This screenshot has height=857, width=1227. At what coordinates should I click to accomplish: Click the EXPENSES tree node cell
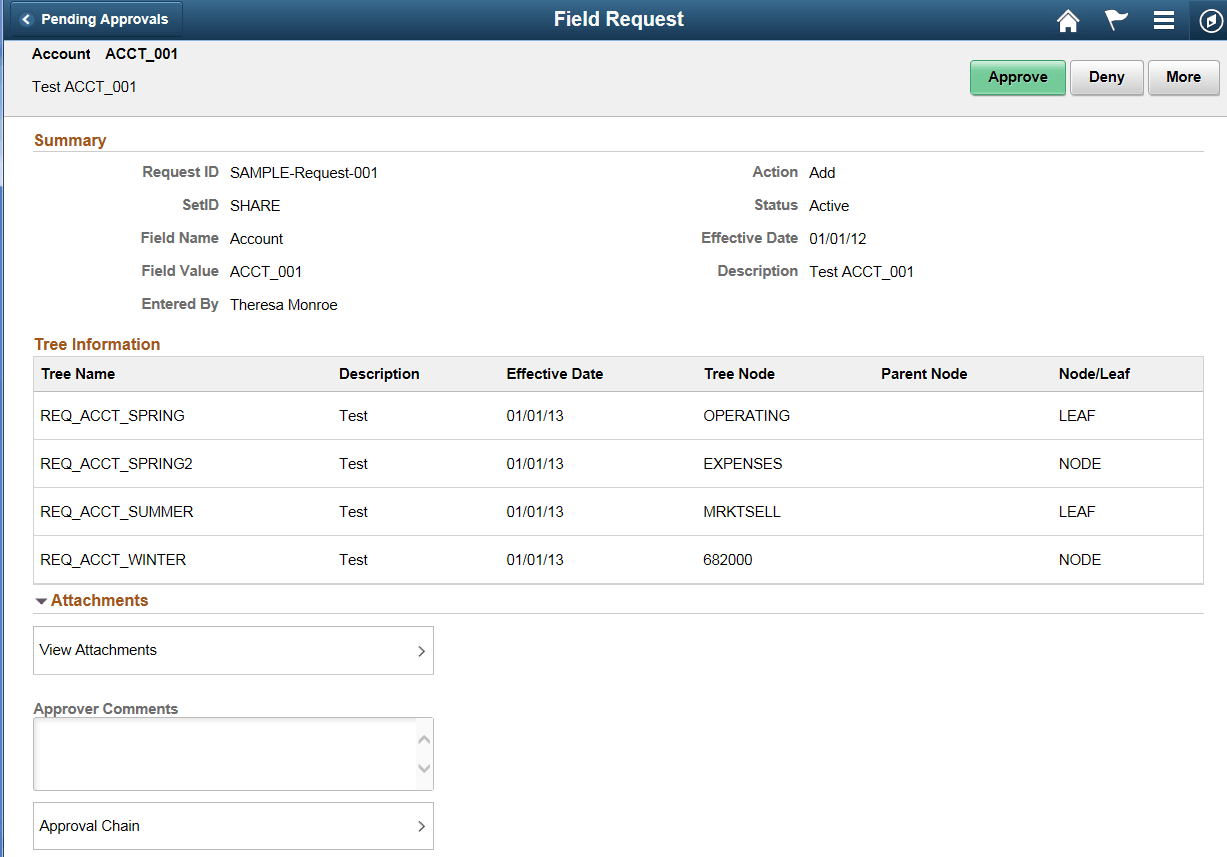pos(743,464)
